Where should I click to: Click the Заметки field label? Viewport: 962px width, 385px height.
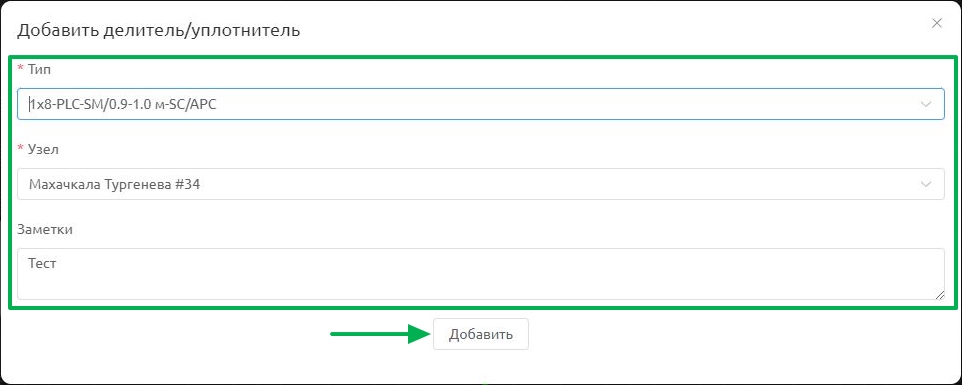pyautogui.click(x=45, y=229)
